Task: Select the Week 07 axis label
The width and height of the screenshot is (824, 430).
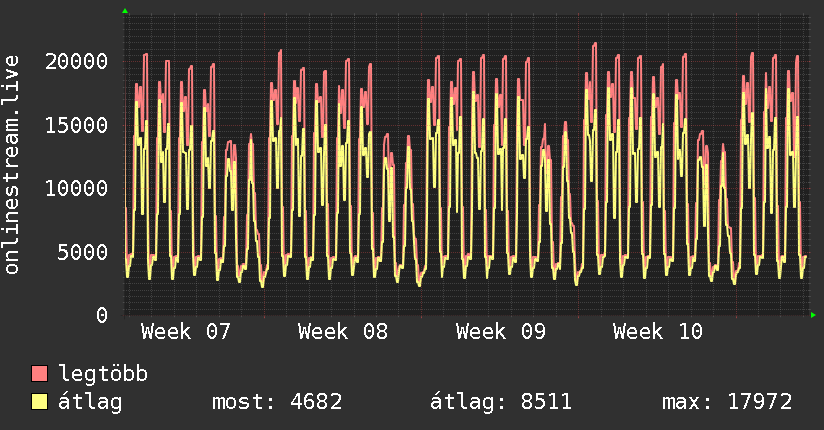Action: point(185,331)
